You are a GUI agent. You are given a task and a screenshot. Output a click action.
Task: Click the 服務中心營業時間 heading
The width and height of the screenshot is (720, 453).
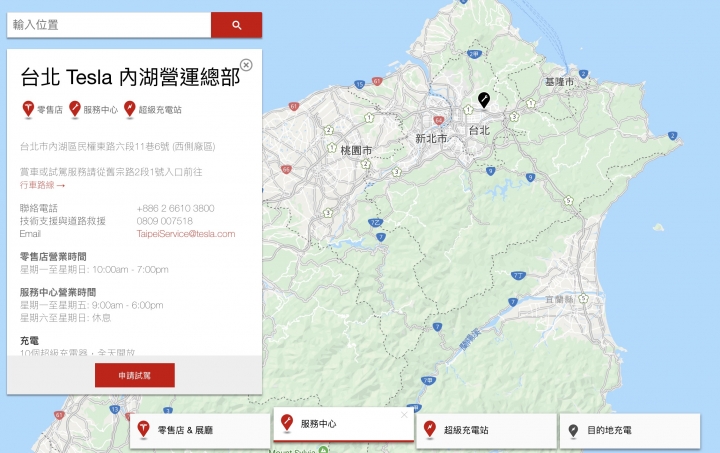pyautogui.click(x=58, y=292)
